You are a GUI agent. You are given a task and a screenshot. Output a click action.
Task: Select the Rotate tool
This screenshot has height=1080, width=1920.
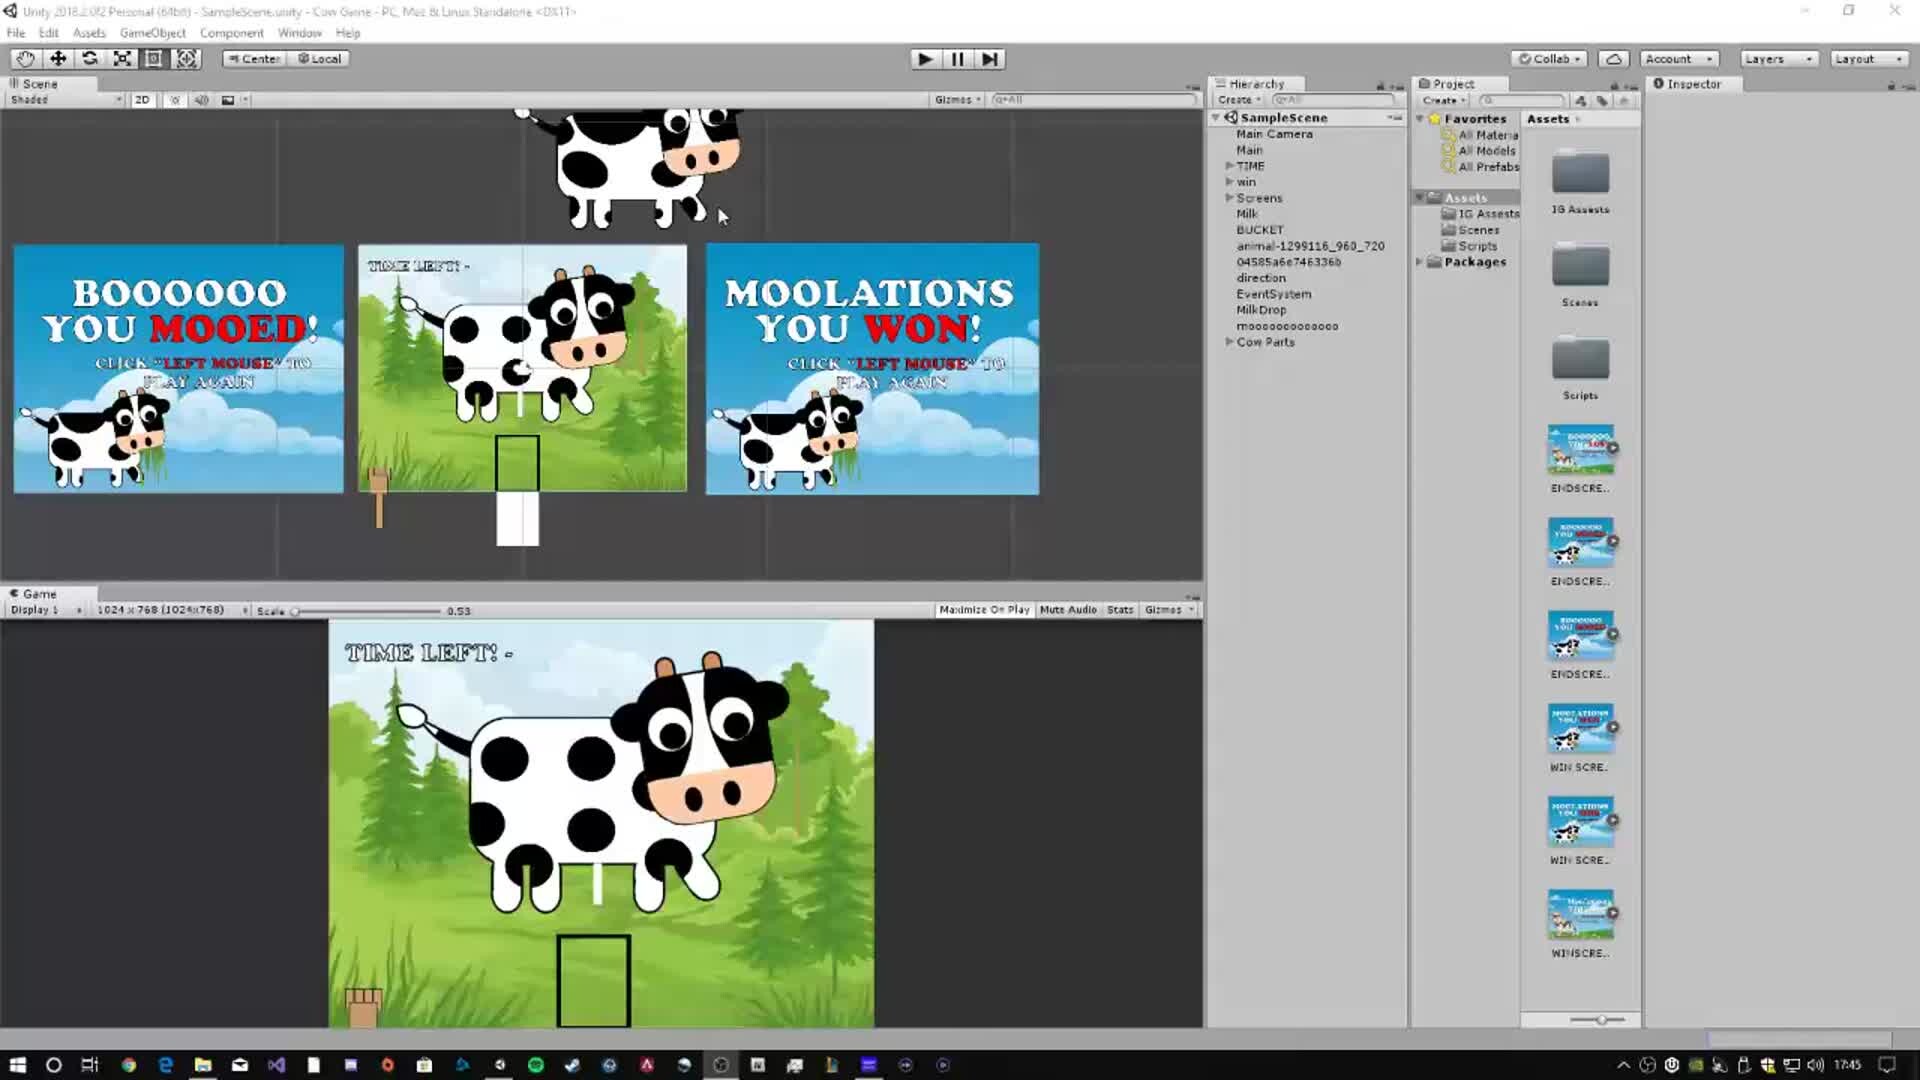(x=89, y=58)
